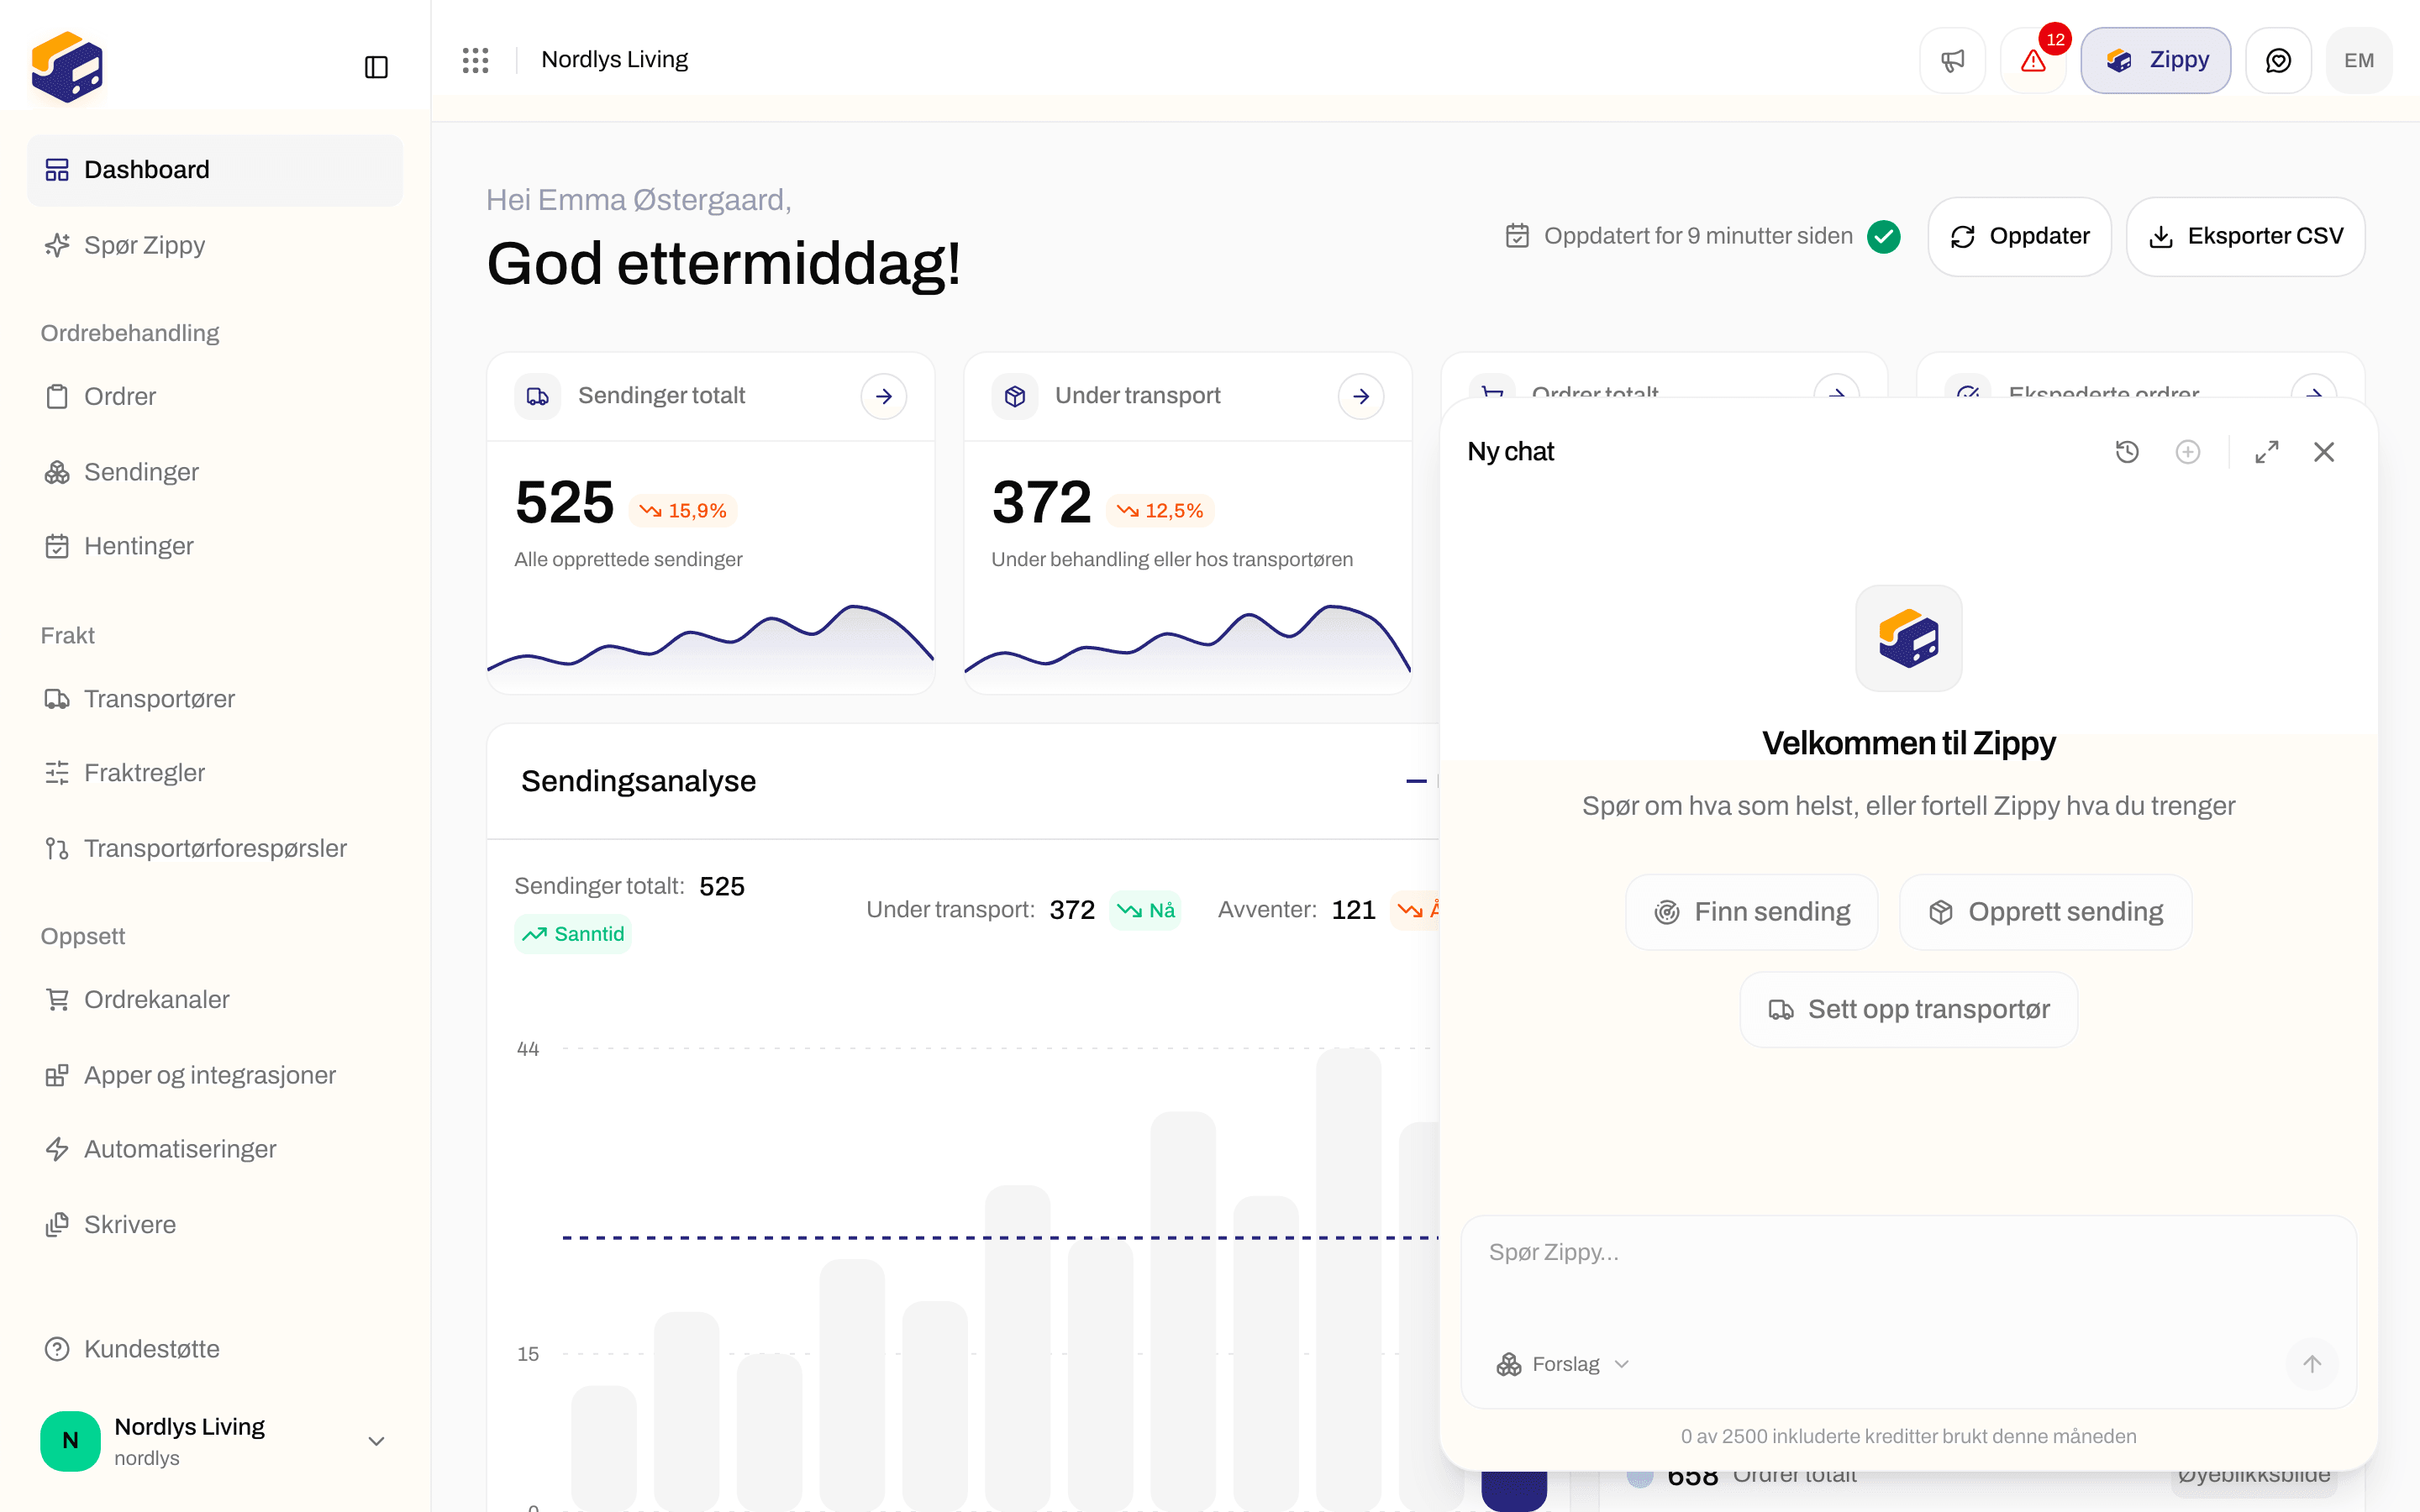The width and height of the screenshot is (2420, 1512).
Task: Choose the Finn sending suggestion
Action: point(1752,912)
